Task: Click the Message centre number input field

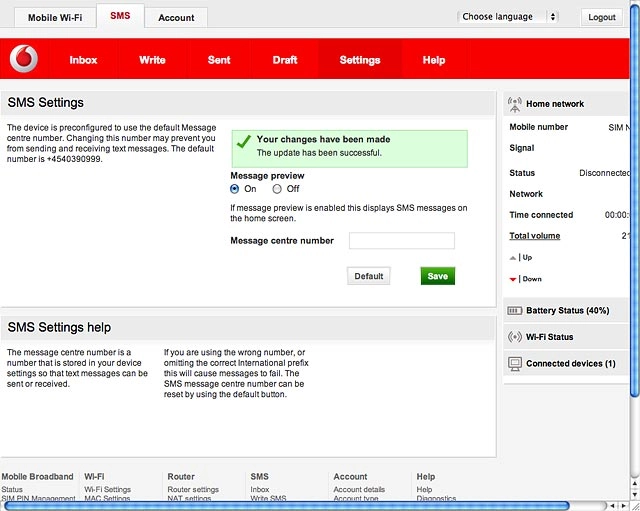Action: [x=402, y=241]
